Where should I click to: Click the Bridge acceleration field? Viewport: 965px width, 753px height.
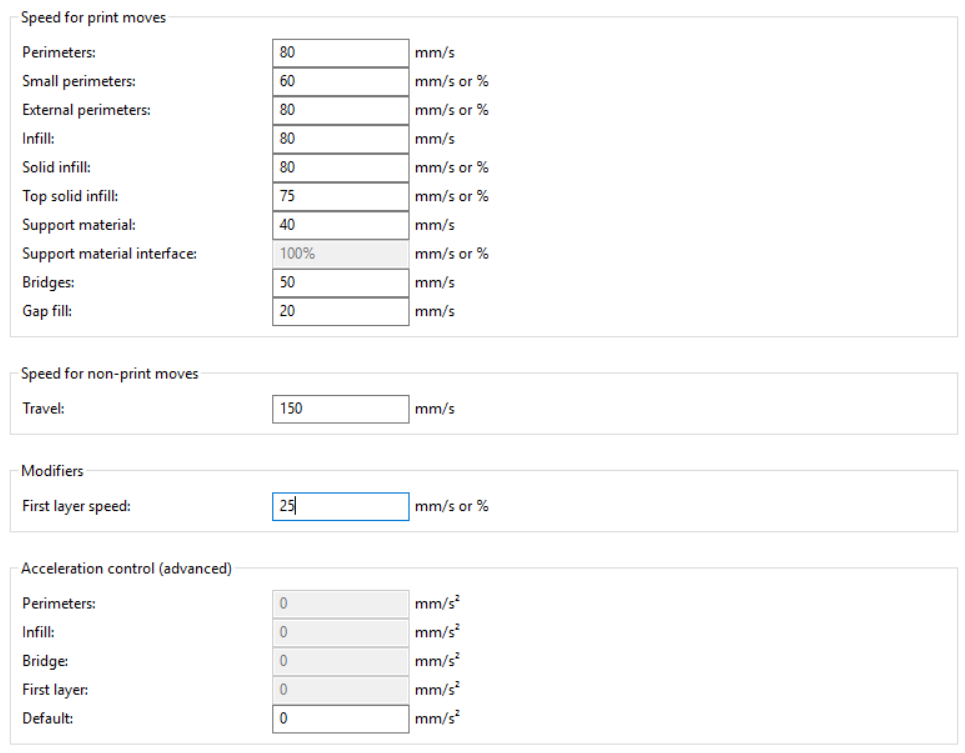pos(340,661)
